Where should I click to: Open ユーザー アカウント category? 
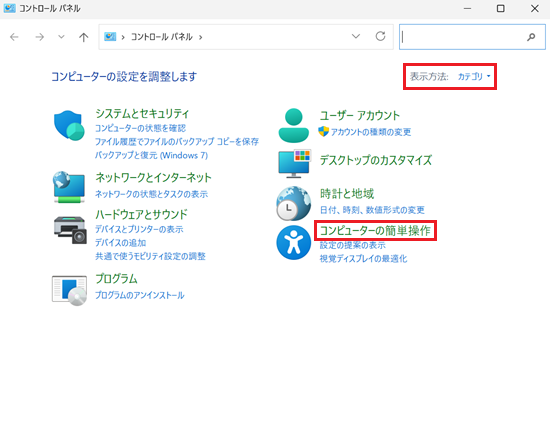[360, 115]
